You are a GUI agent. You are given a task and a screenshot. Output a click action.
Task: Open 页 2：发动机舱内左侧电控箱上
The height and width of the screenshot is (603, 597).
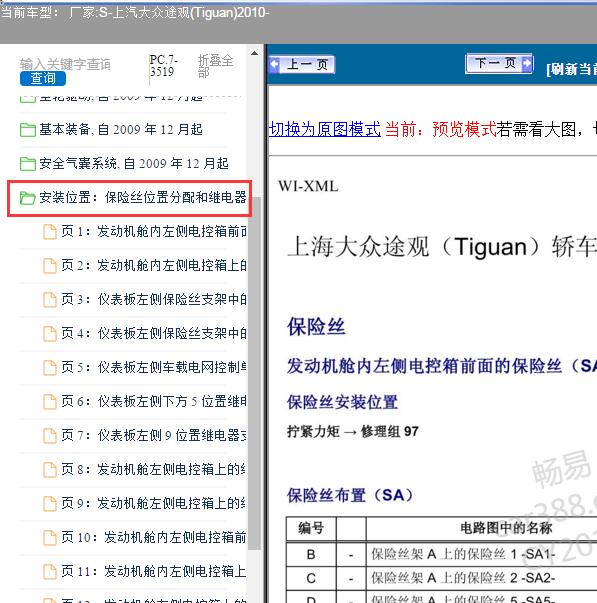(x=154, y=265)
